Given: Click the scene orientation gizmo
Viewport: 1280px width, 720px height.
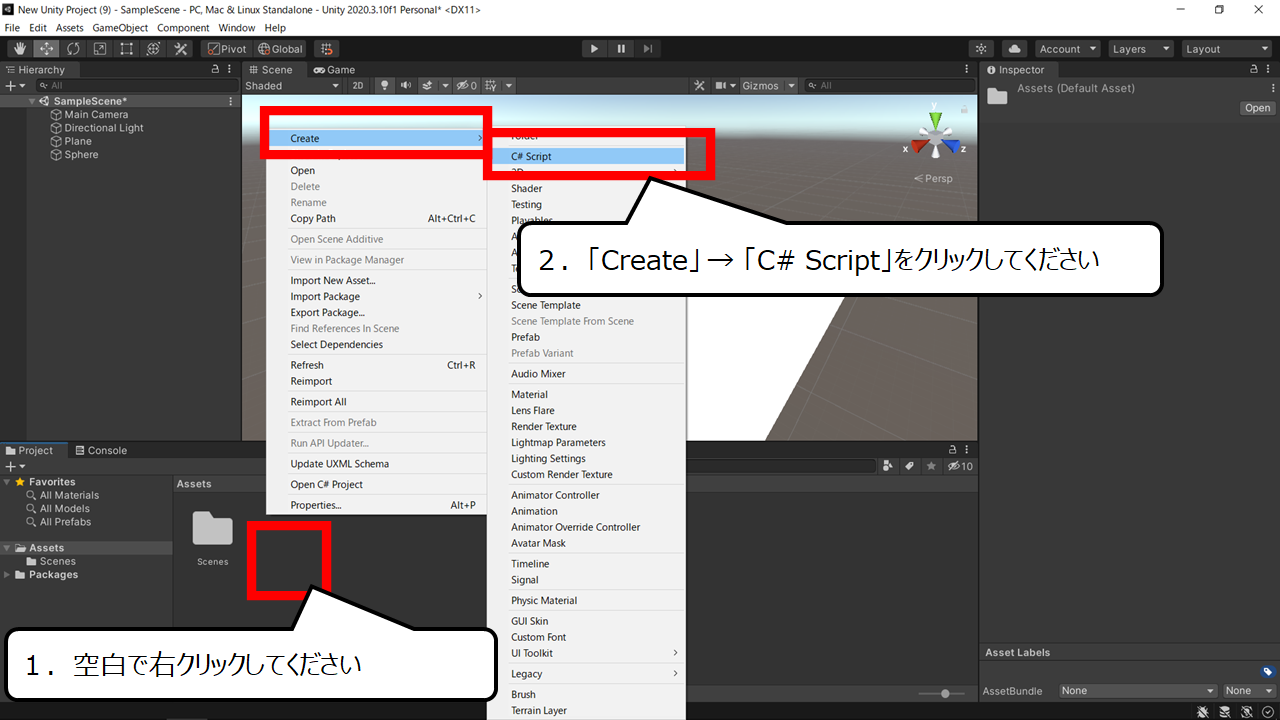Looking at the screenshot, I should (x=935, y=134).
